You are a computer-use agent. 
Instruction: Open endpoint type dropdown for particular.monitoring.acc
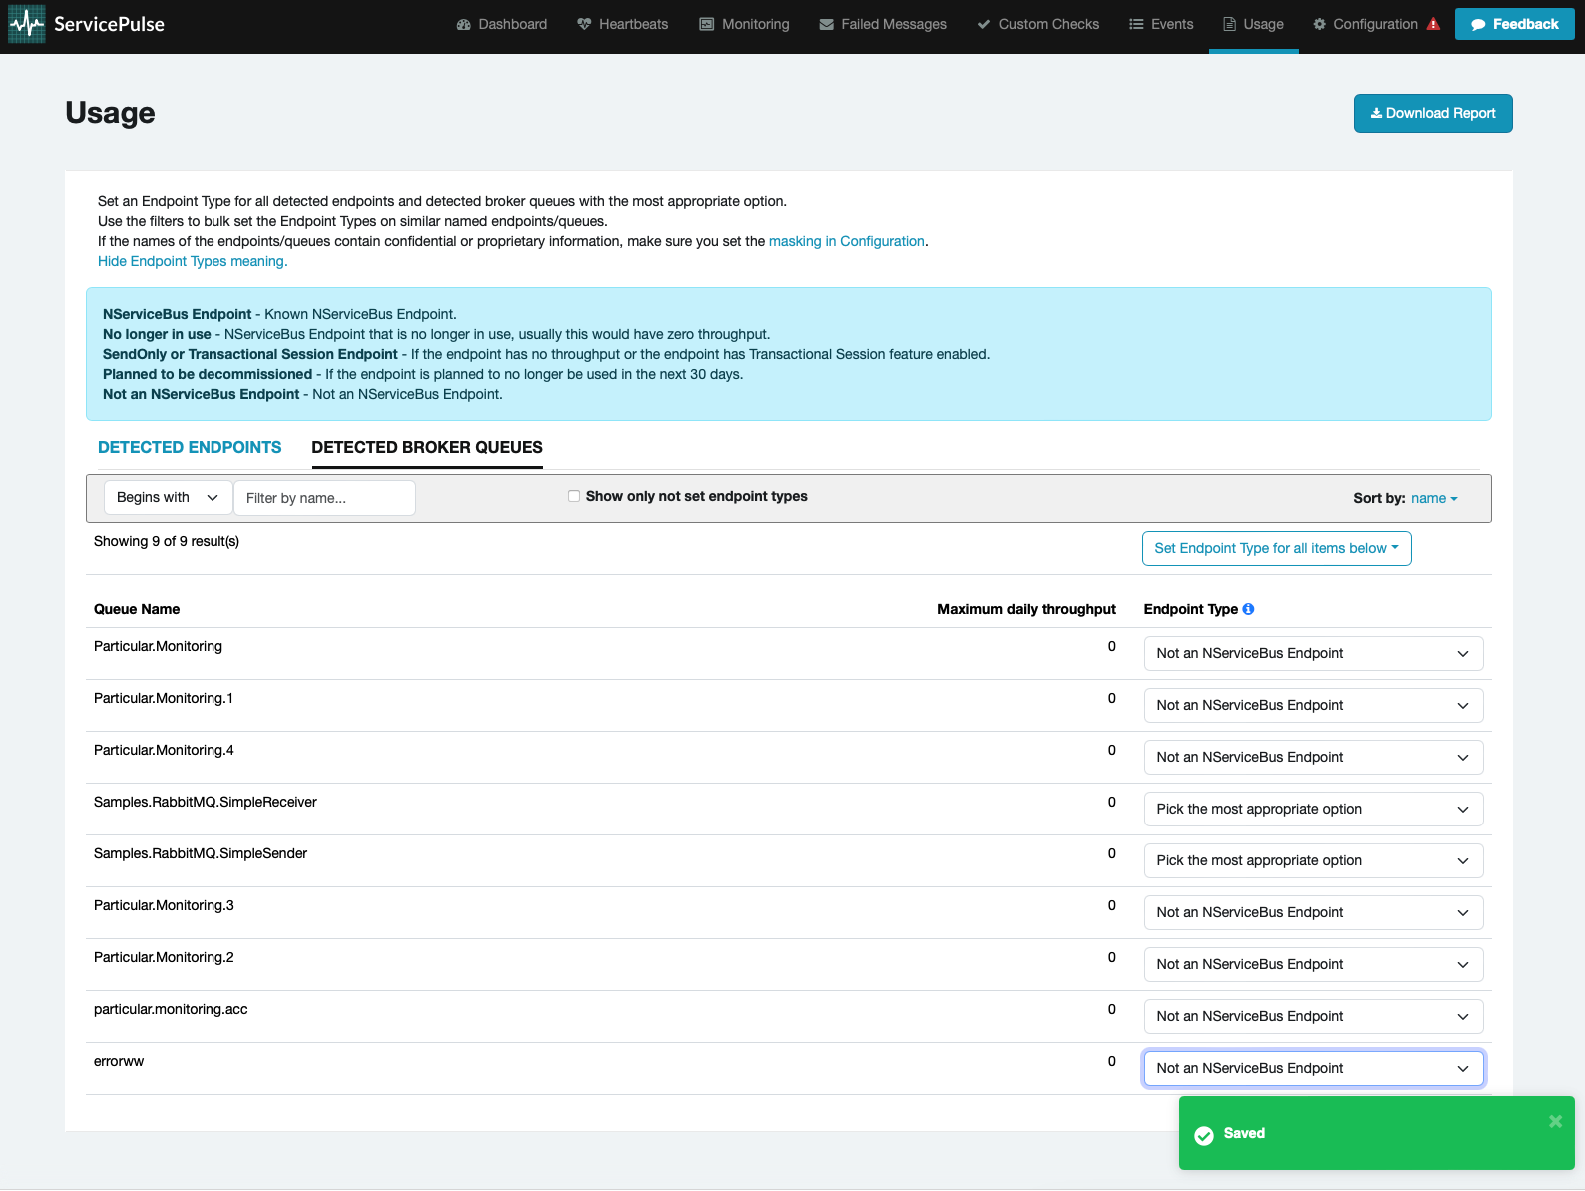point(1313,1016)
